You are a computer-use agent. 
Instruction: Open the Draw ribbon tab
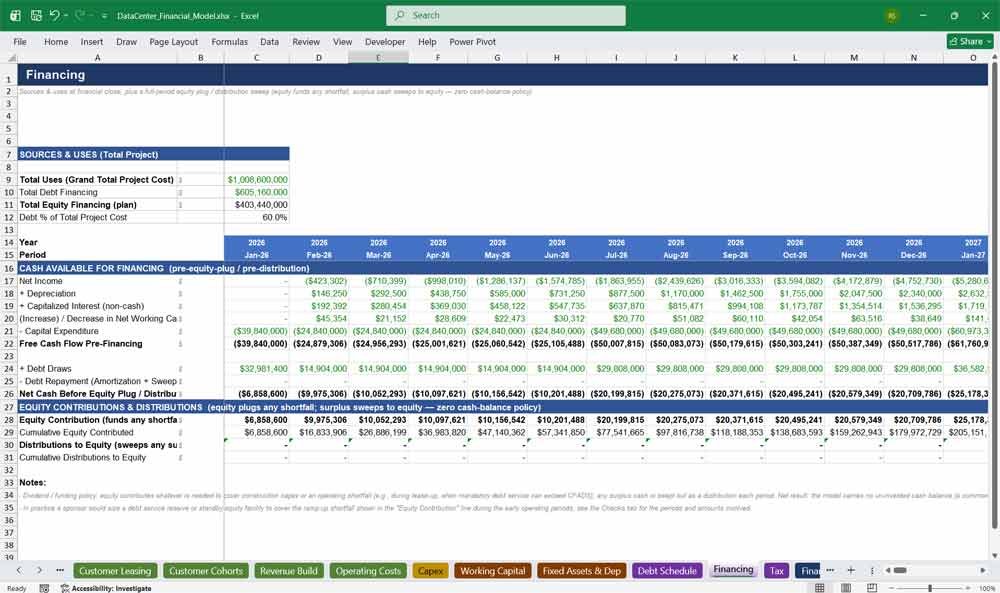[x=126, y=41]
